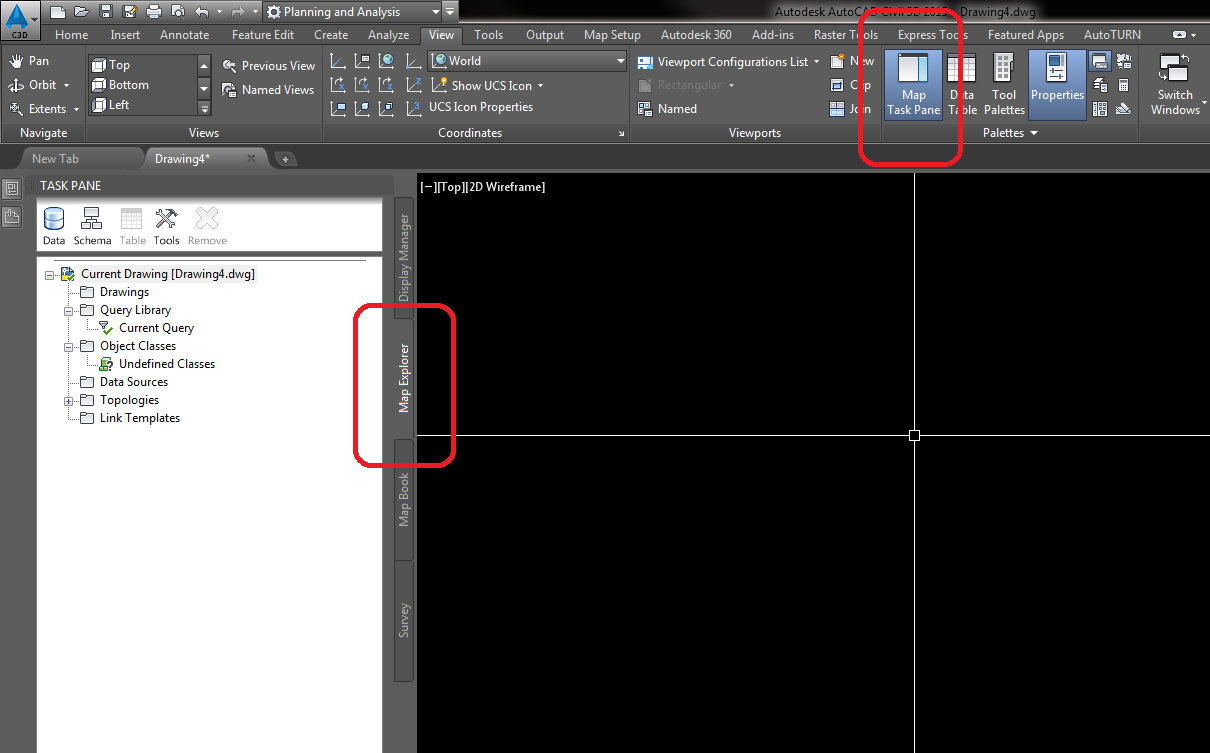Open the World UCS combo box

tap(528, 61)
